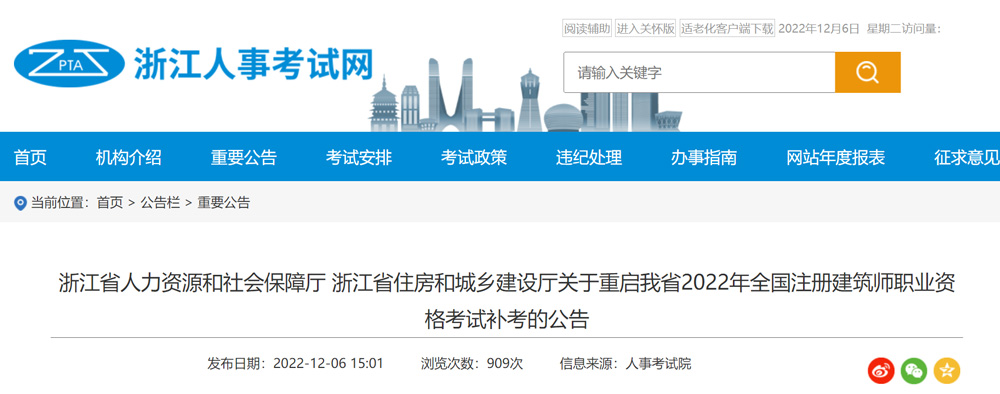Open the 违纪处理 navigation item
The height and width of the screenshot is (394, 1000).
589,157
